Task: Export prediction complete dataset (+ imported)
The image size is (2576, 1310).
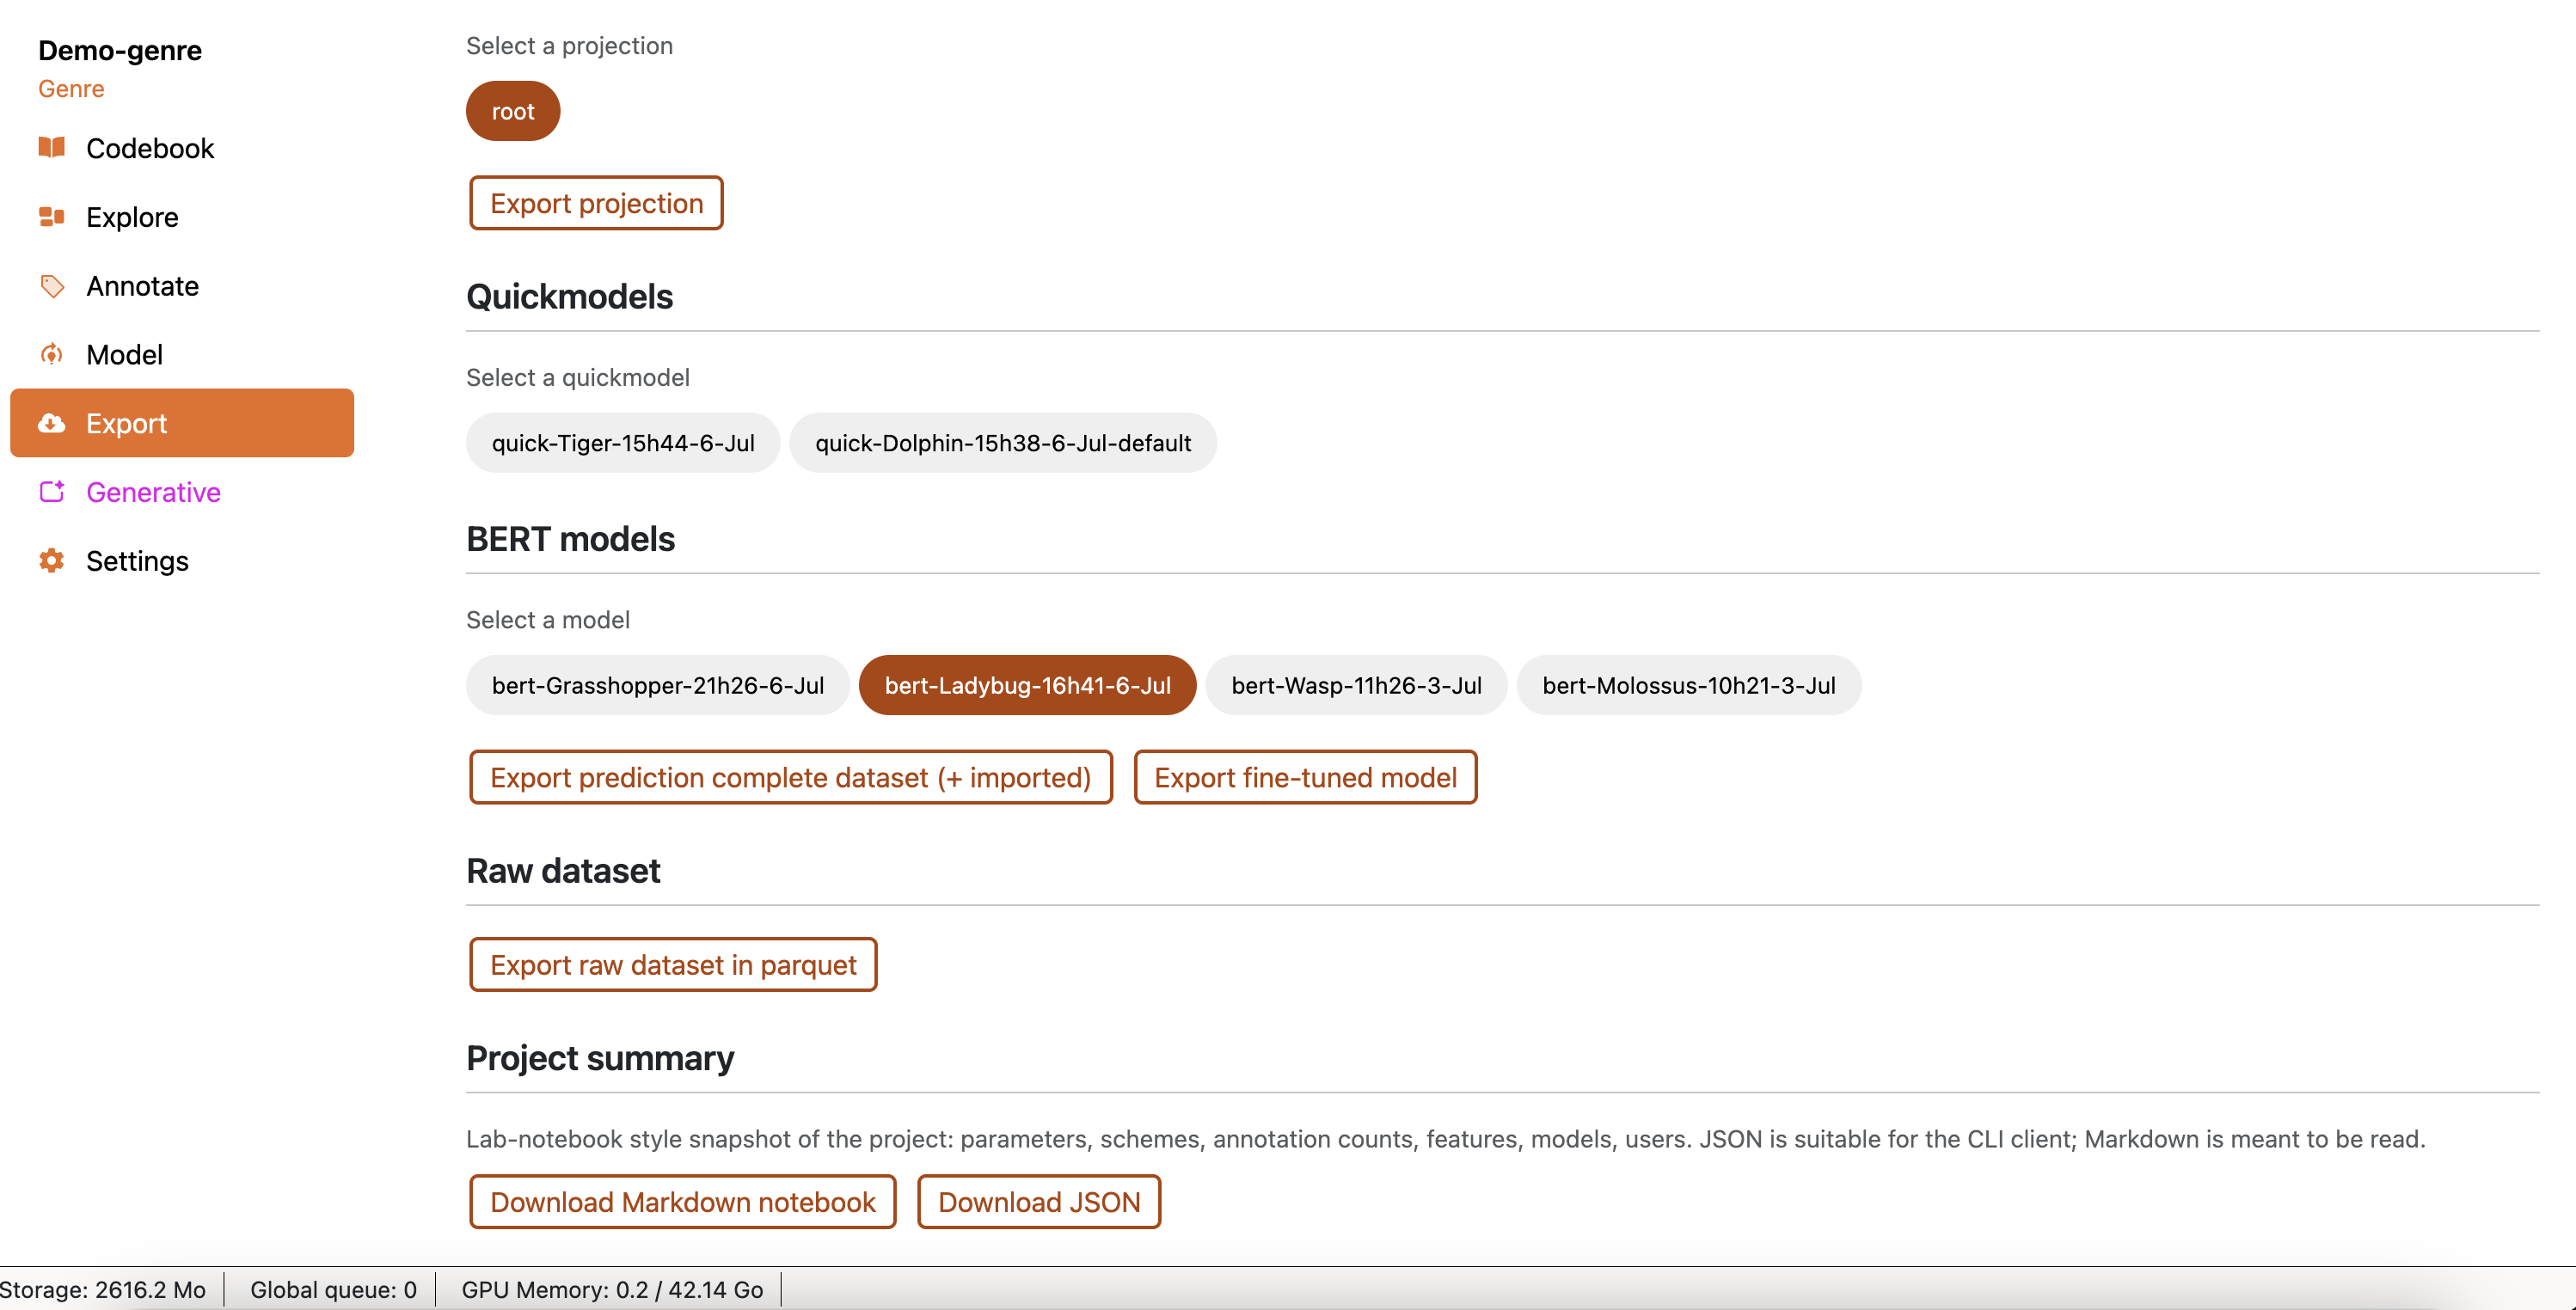Action: coord(791,777)
